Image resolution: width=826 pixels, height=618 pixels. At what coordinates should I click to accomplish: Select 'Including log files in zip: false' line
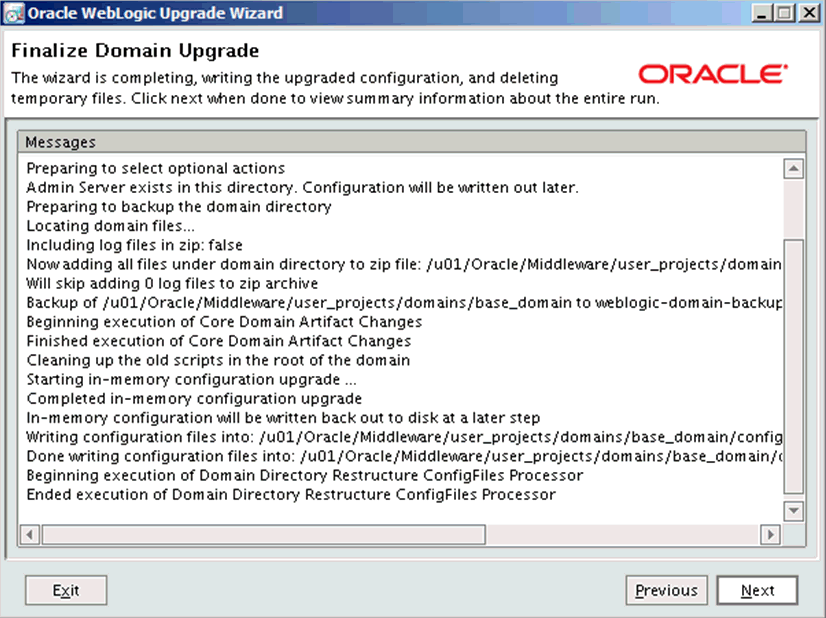click(134, 245)
